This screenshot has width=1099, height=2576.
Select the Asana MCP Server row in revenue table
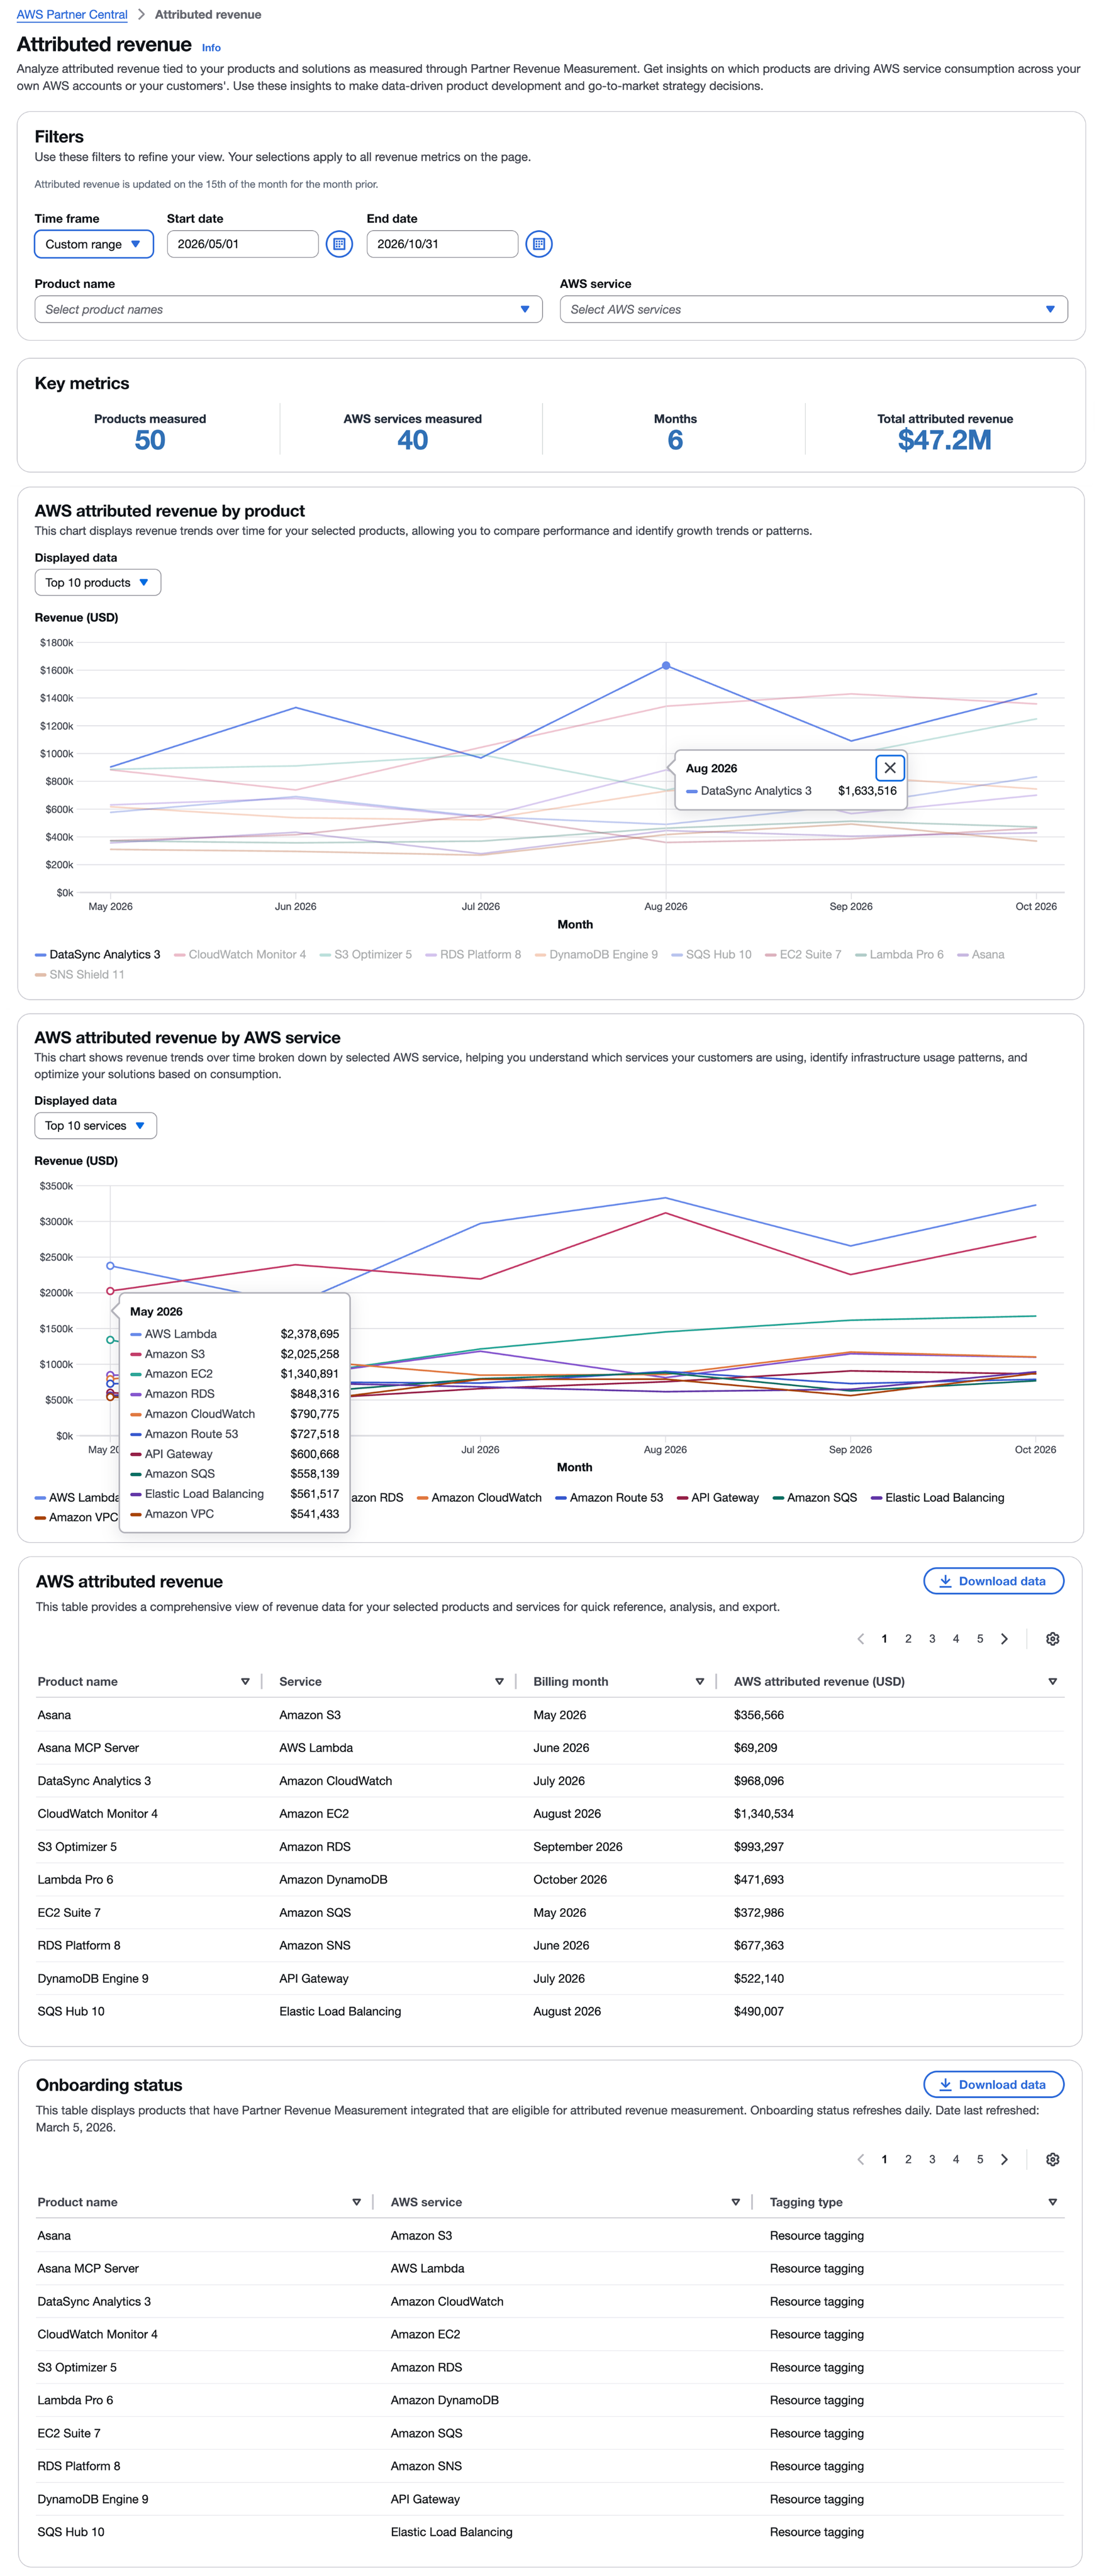click(550, 1748)
